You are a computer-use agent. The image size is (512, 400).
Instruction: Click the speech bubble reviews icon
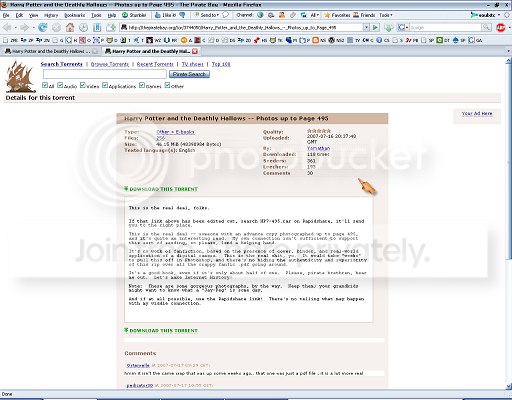pyautogui.click(x=226, y=15)
